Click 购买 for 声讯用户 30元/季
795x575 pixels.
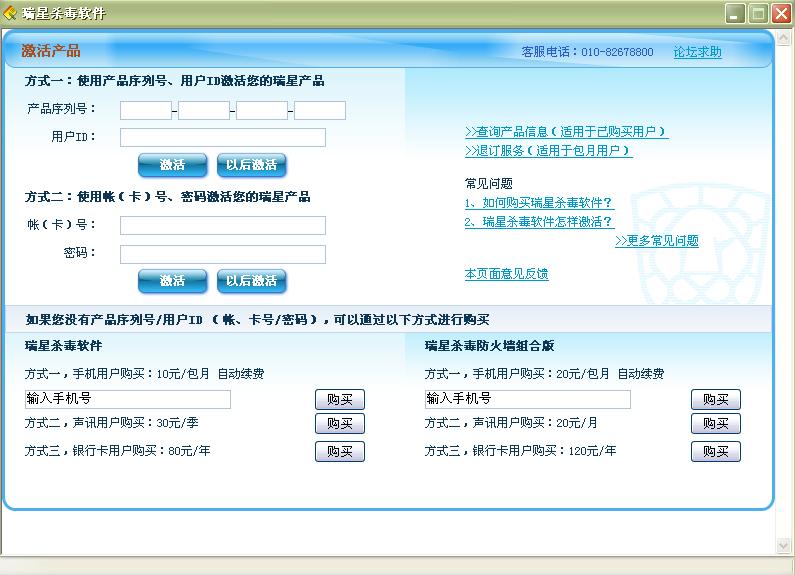click(x=340, y=423)
